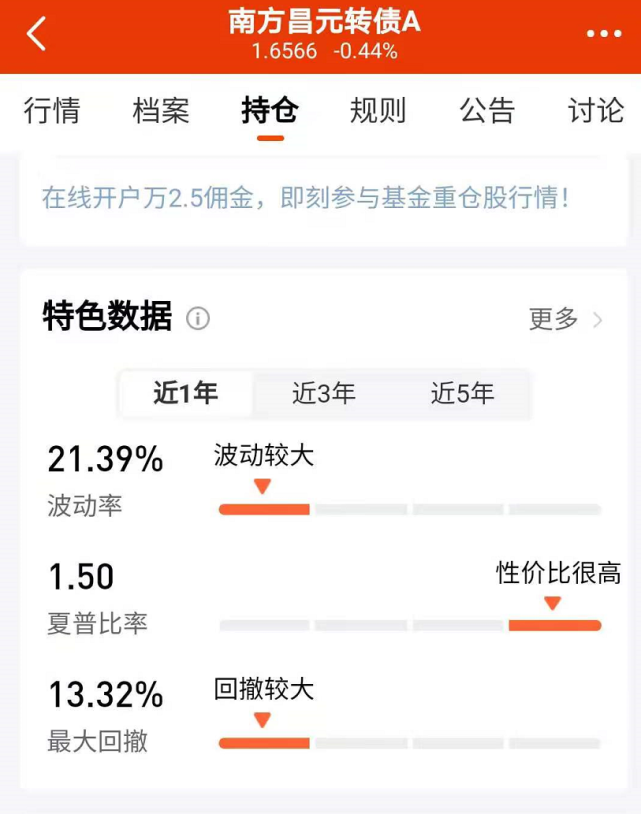Switch period to 近5年
The height and width of the screenshot is (814, 641).
click(x=462, y=393)
